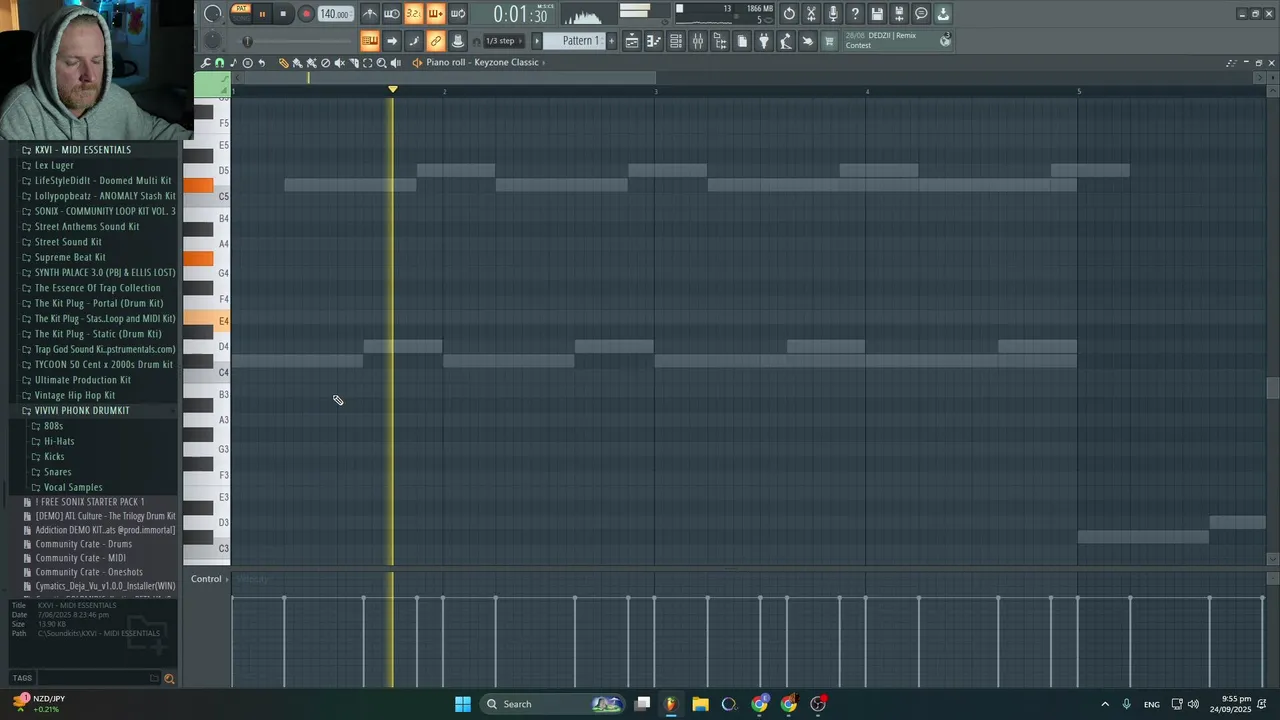Screen dimensions: 1280x720
Task: Click the audio editor scissors icon
Action: coord(811,14)
